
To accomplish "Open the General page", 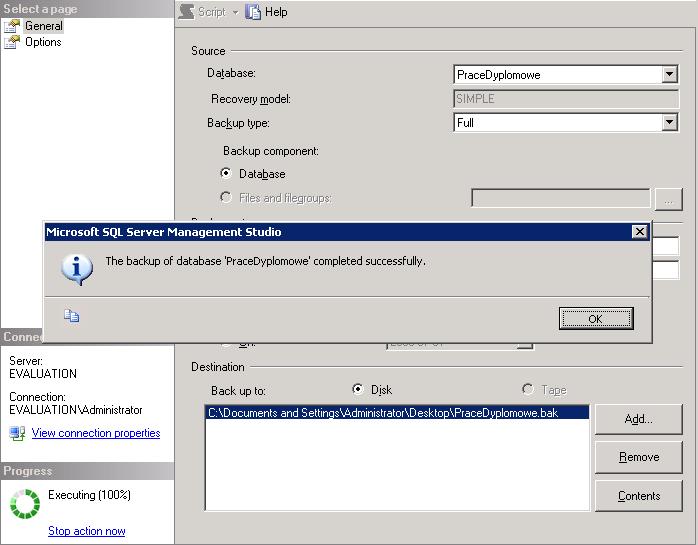I will [44, 26].
